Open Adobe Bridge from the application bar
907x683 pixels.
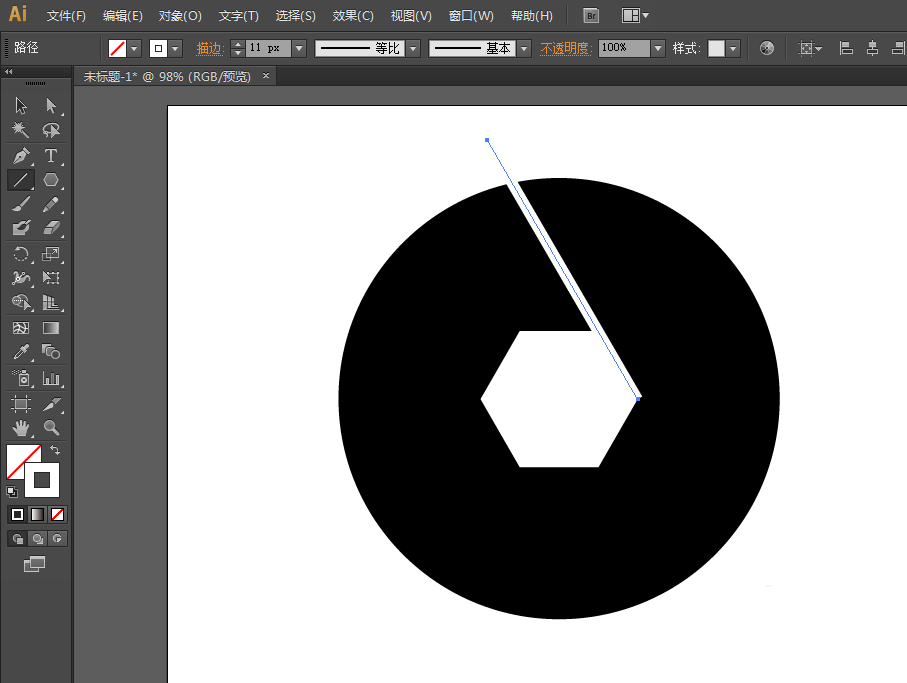pyautogui.click(x=590, y=15)
